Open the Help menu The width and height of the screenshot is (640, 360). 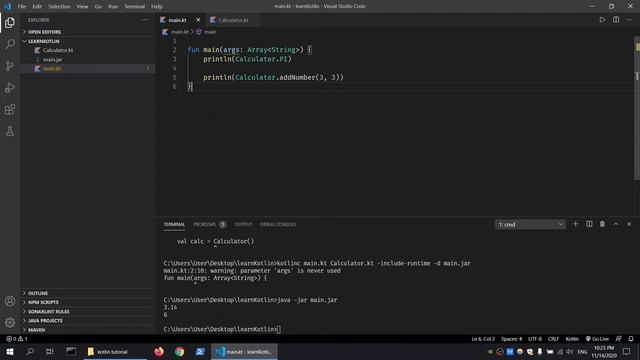pyautogui.click(x=157, y=7)
